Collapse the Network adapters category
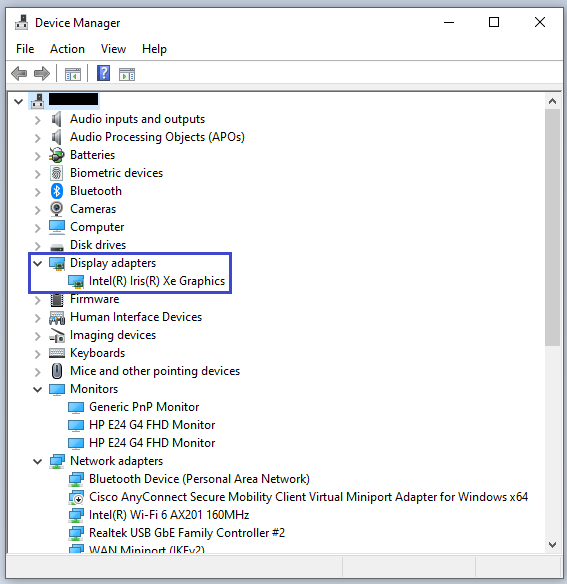567x584 pixels. [38, 462]
